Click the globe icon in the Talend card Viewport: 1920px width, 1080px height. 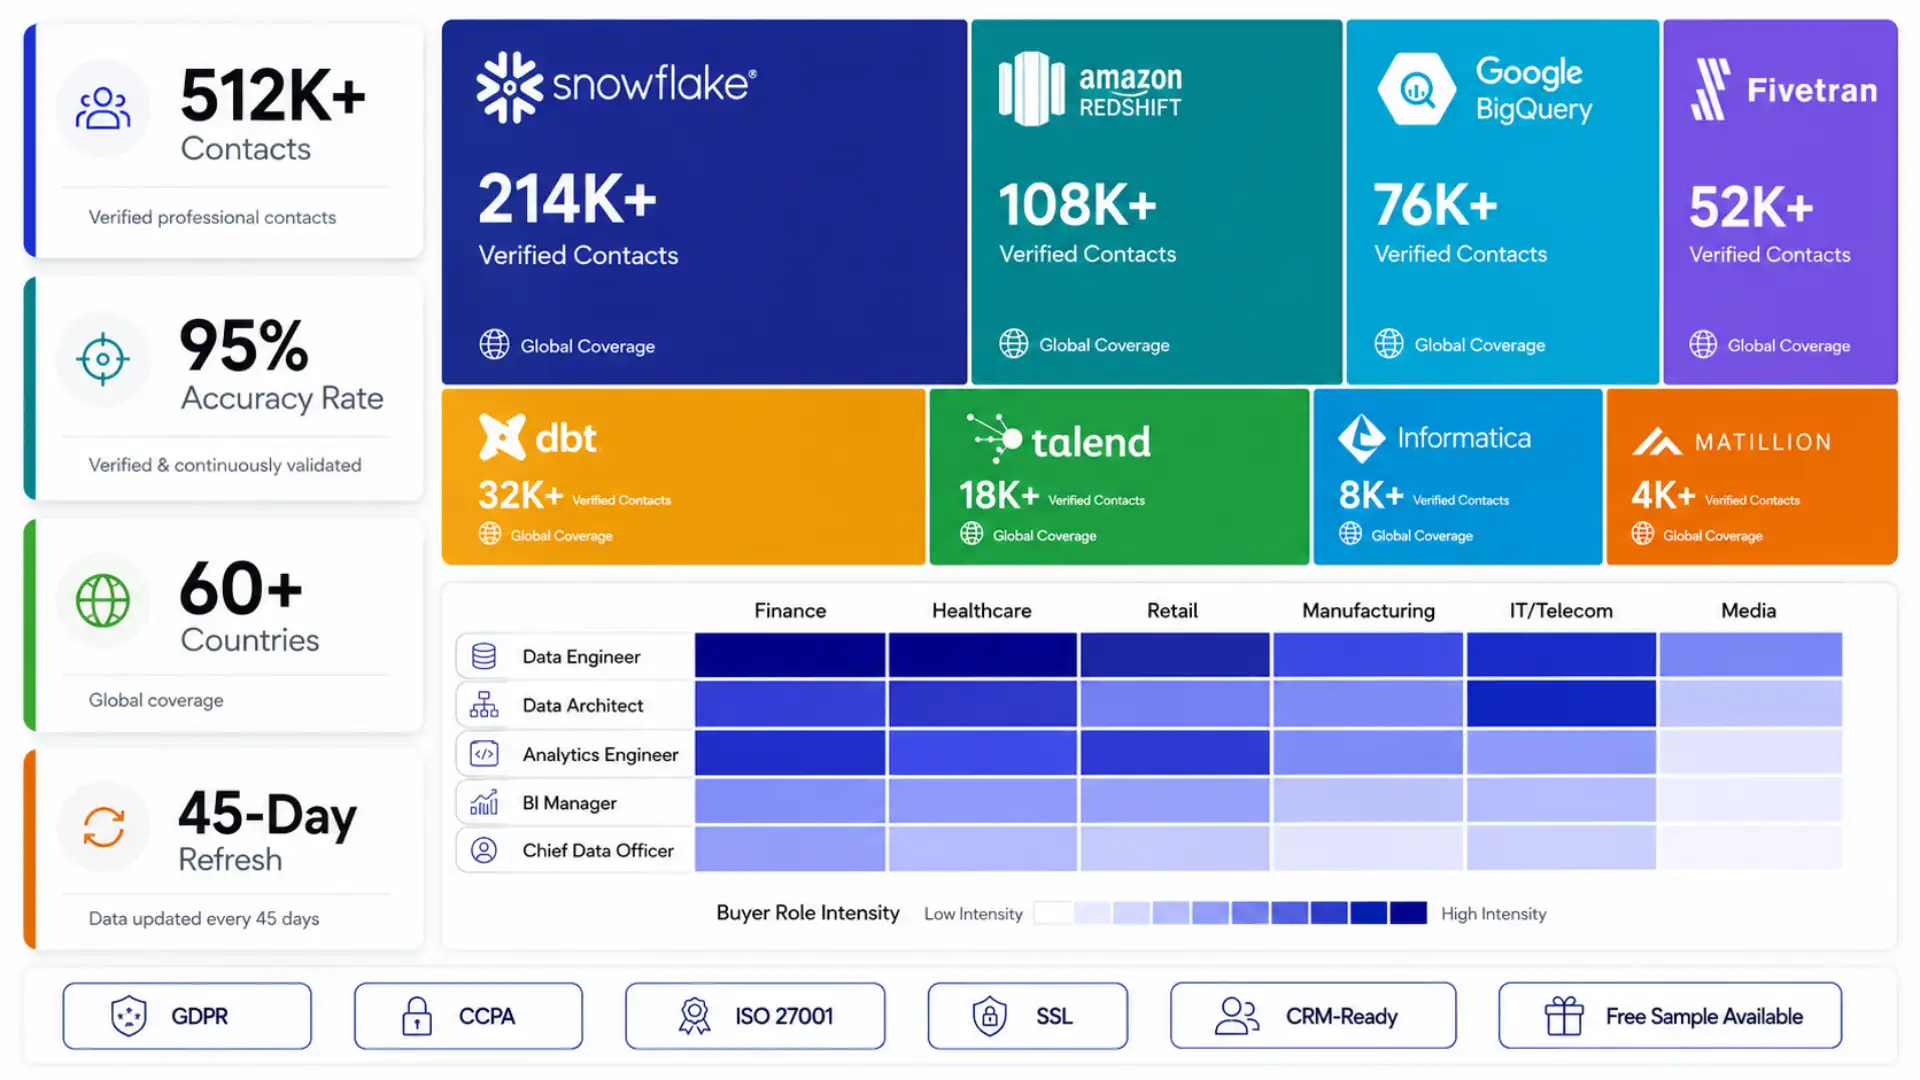(972, 534)
